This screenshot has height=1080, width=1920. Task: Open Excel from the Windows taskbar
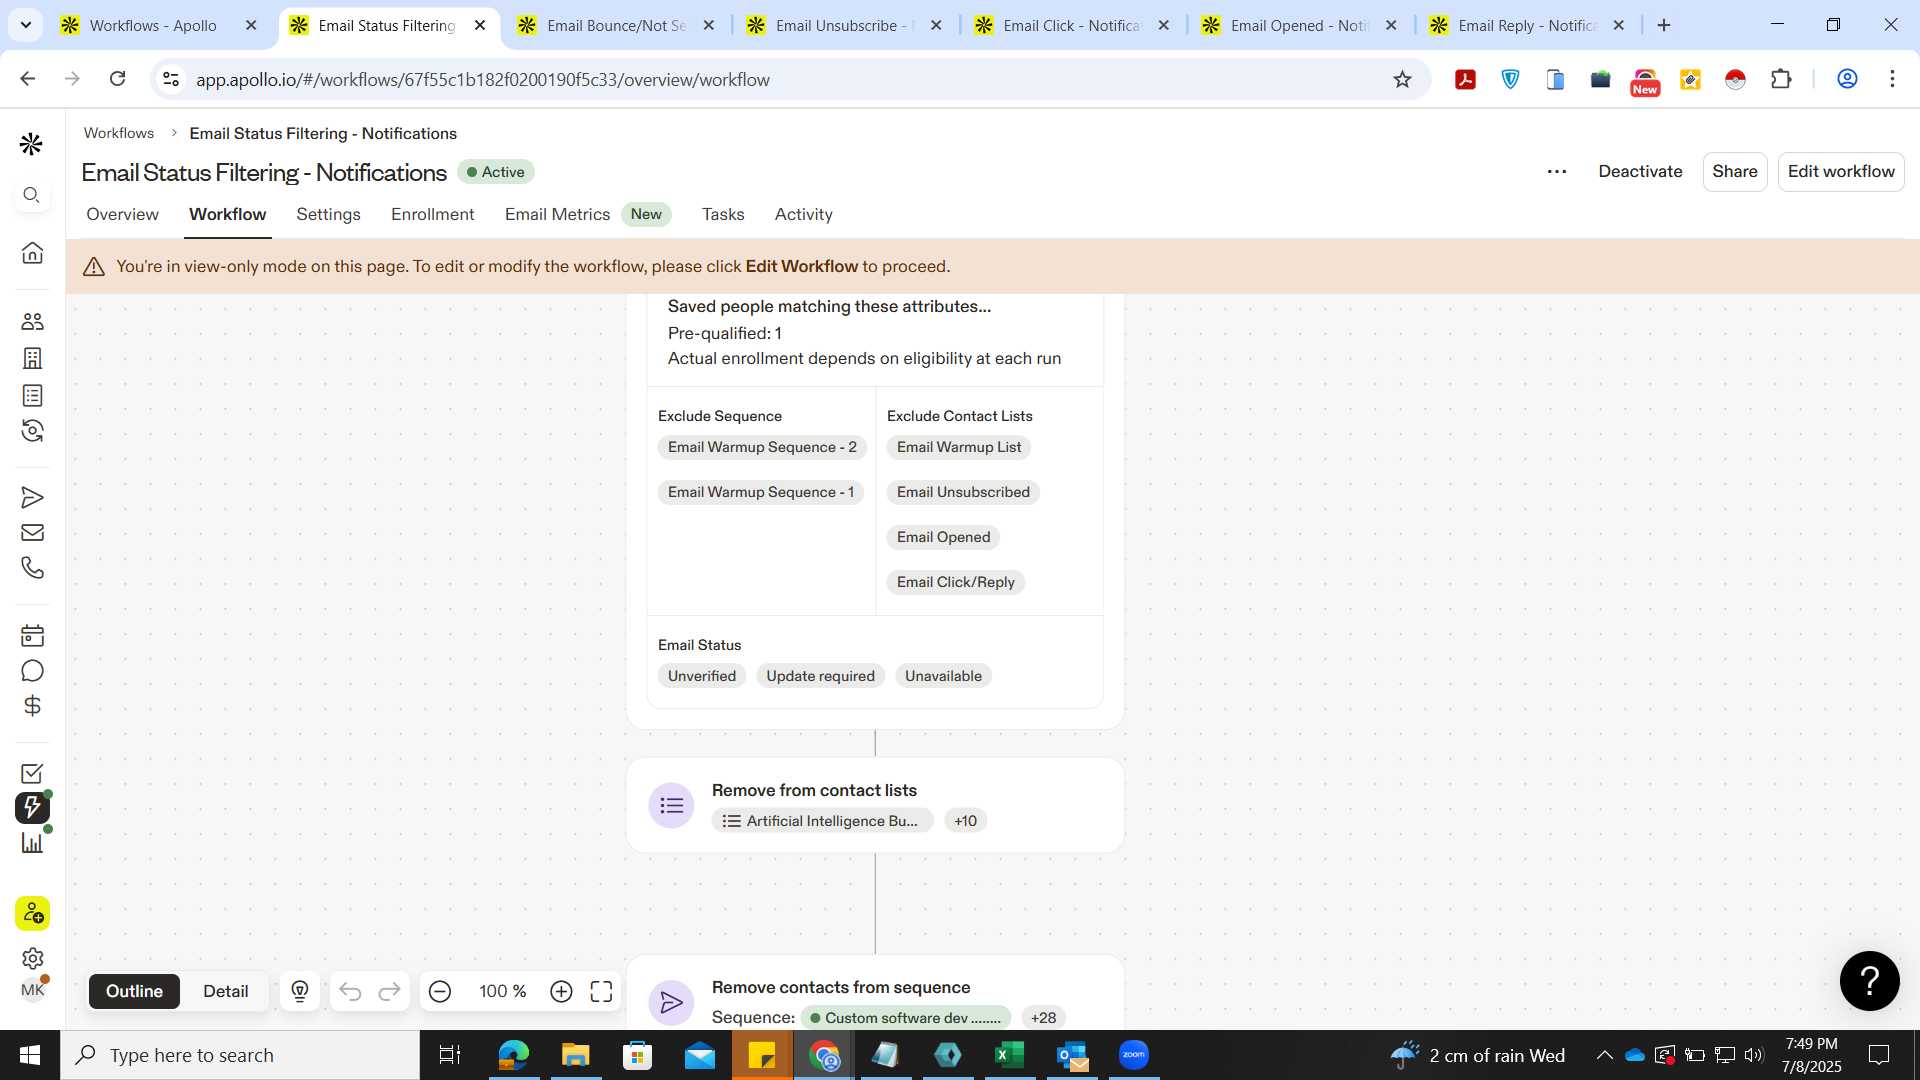1009,1055
